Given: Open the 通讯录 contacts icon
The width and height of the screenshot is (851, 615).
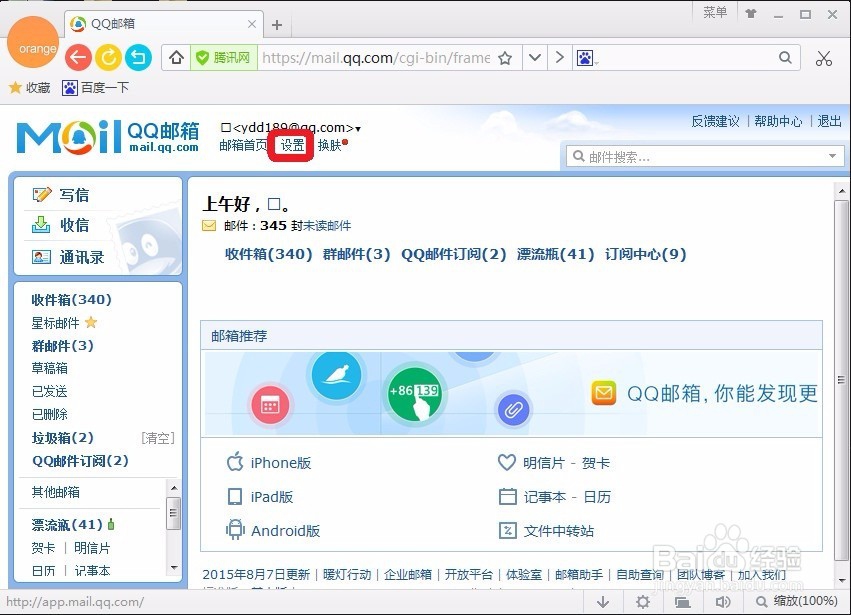Looking at the screenshot, I should coord(41,257).
